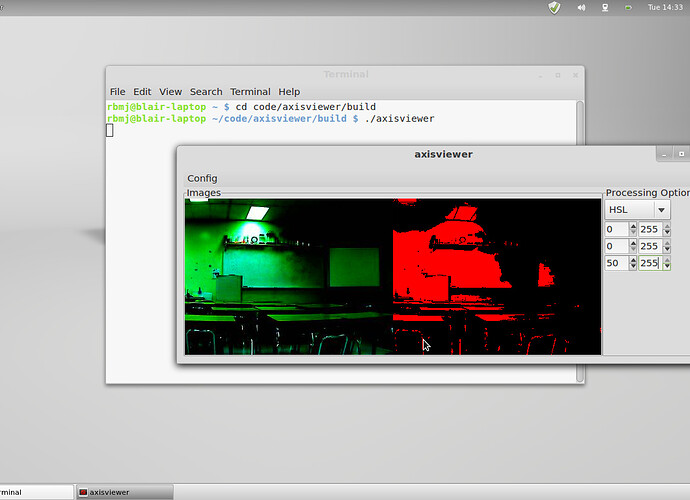The width and height of the screenshot is (690, 500).
Task: Decrease the third row maximum value with down arrow
Action: [667, 266]
